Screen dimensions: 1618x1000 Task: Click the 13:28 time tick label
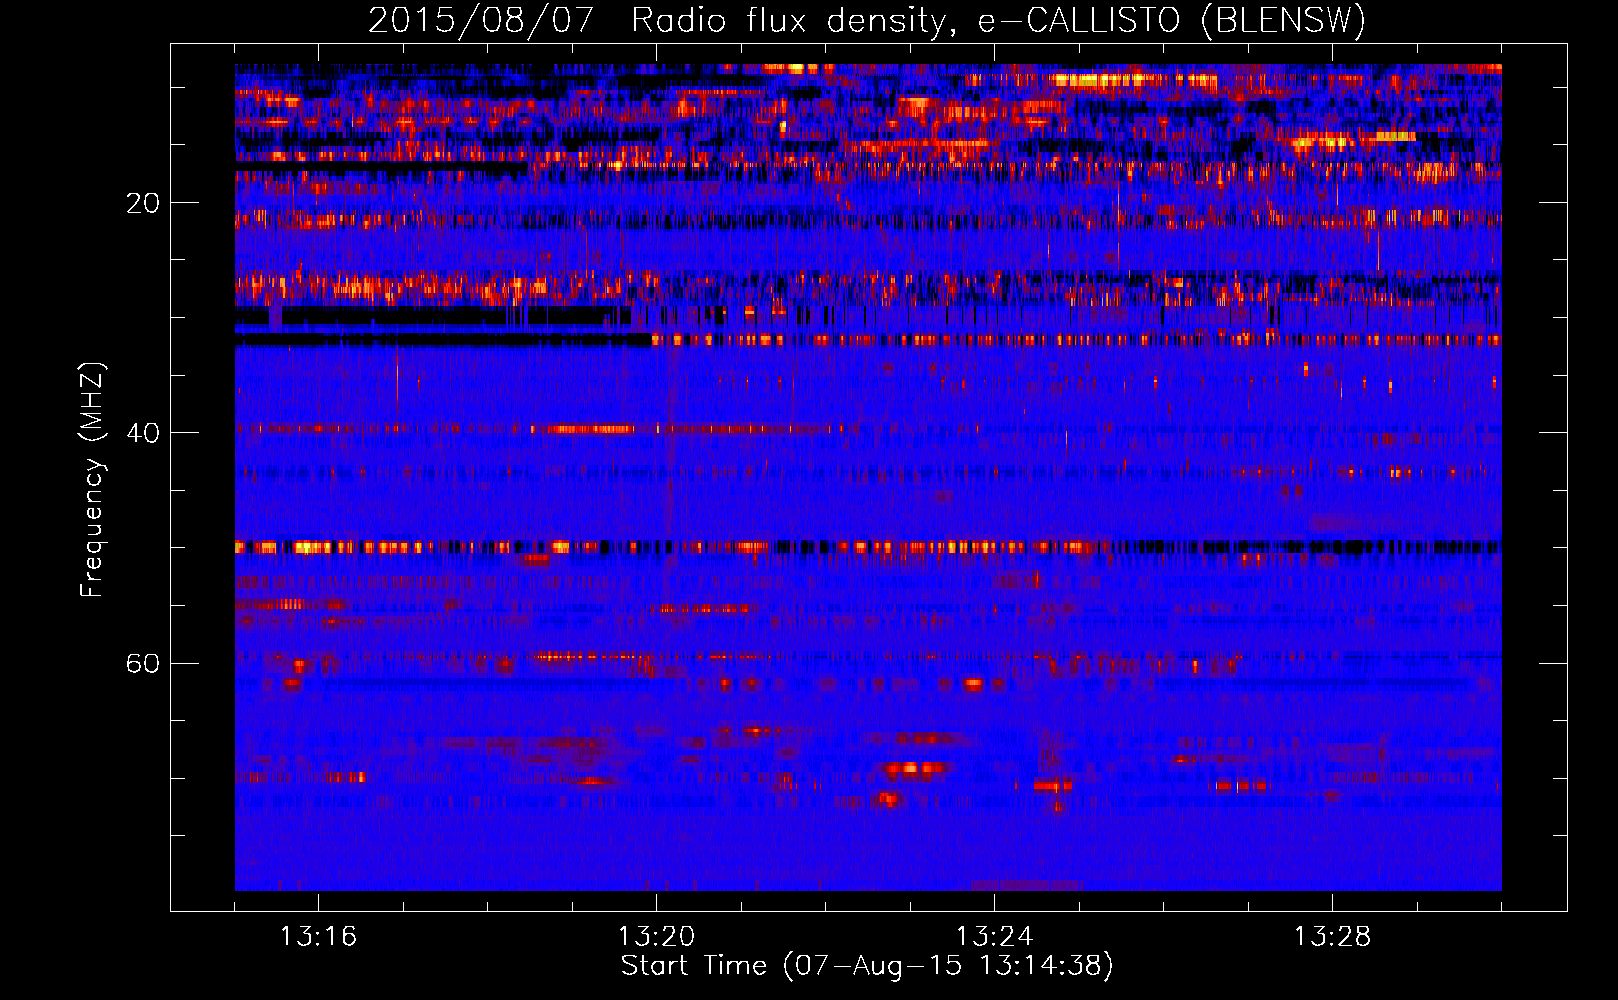pos(1332,937)
